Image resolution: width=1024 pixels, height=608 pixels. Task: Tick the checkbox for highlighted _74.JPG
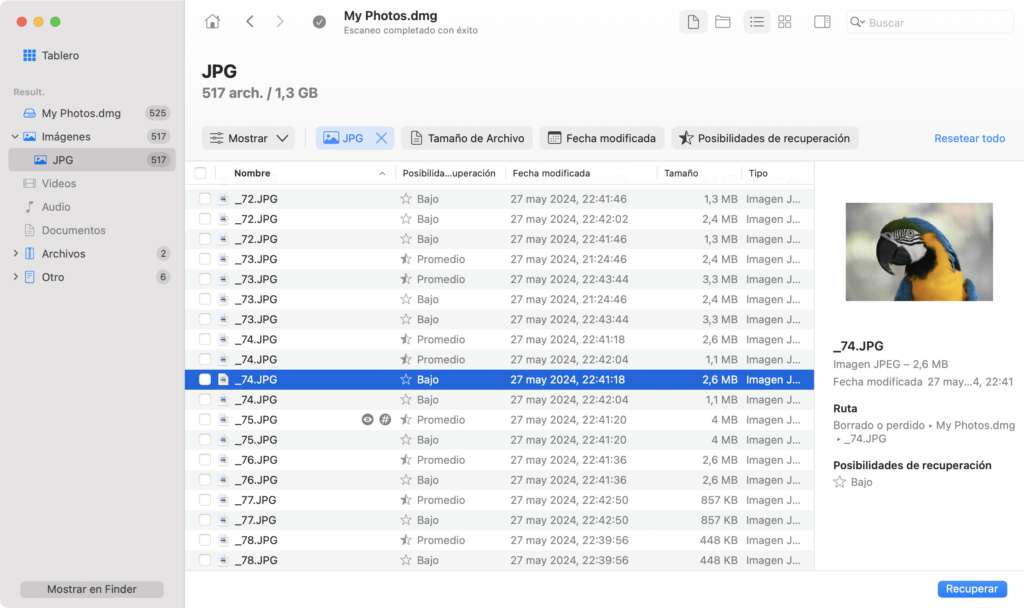click(205, 380)
